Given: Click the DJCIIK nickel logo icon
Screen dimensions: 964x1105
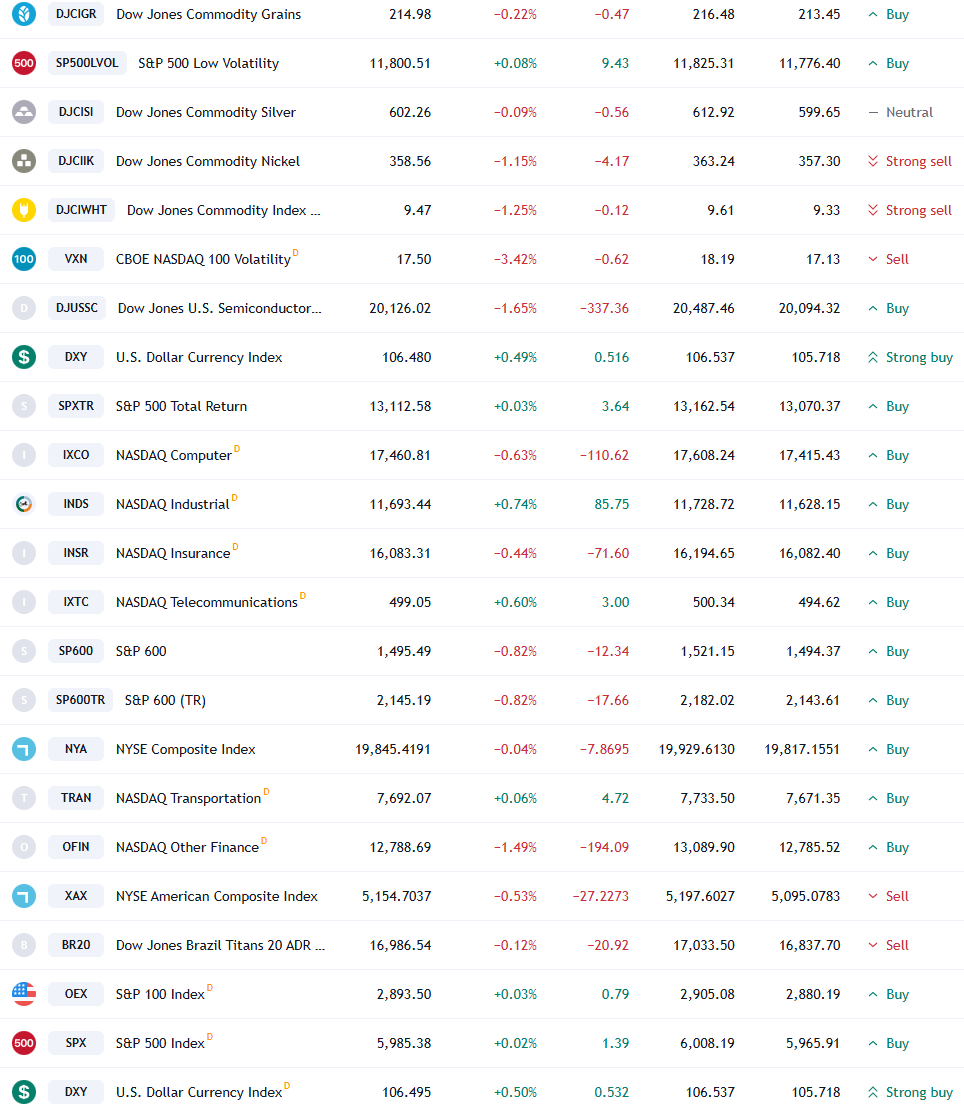Looking at the screenshot, I should point(24,161).
